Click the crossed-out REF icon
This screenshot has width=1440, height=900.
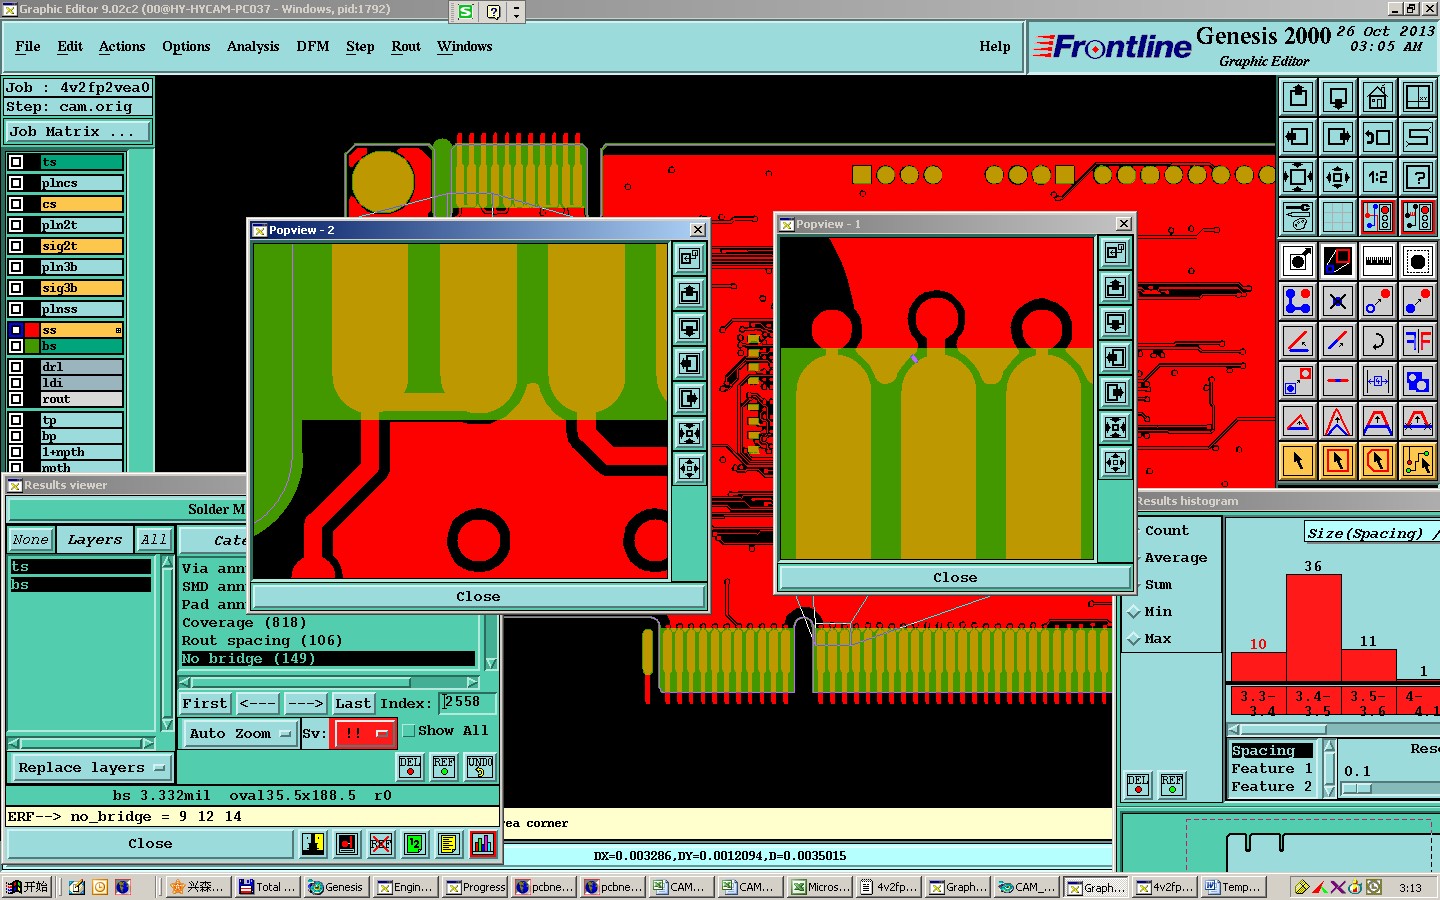[x=381, y=844]
